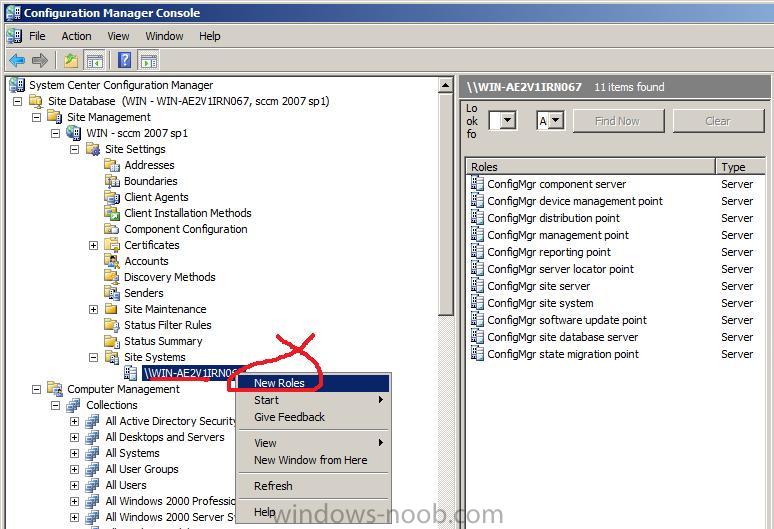The height and width of the screenshot is (529, 774).
Task: Click the Clear button
Action: (718, 121)
